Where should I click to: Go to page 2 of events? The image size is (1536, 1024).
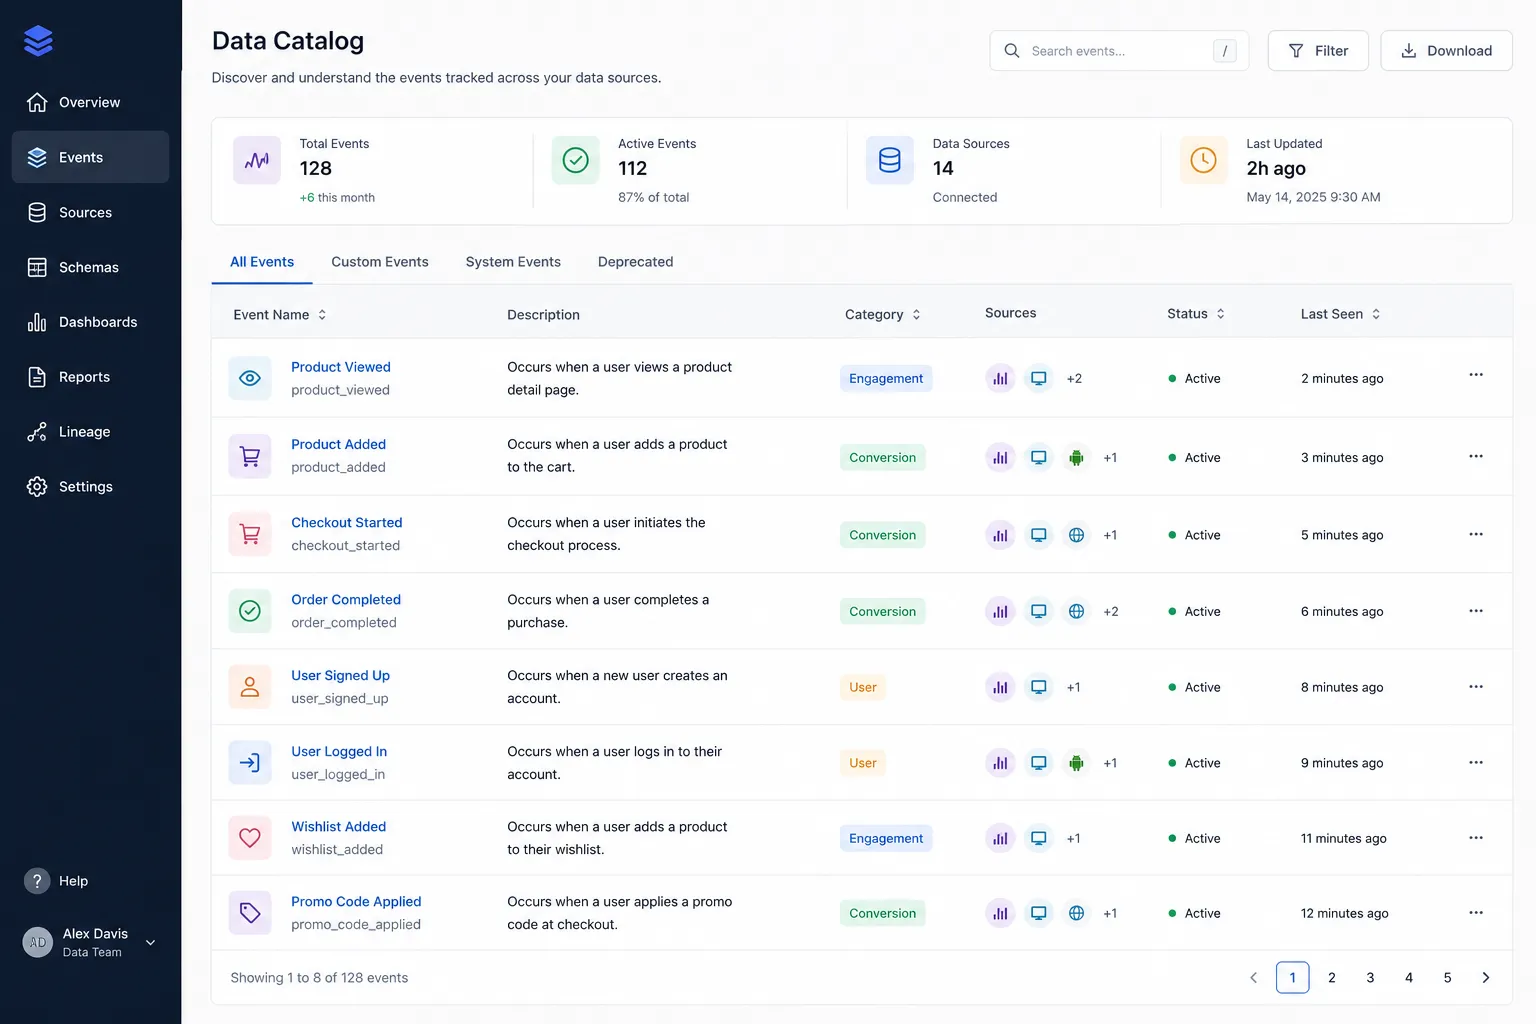(x=1331, y=978)
